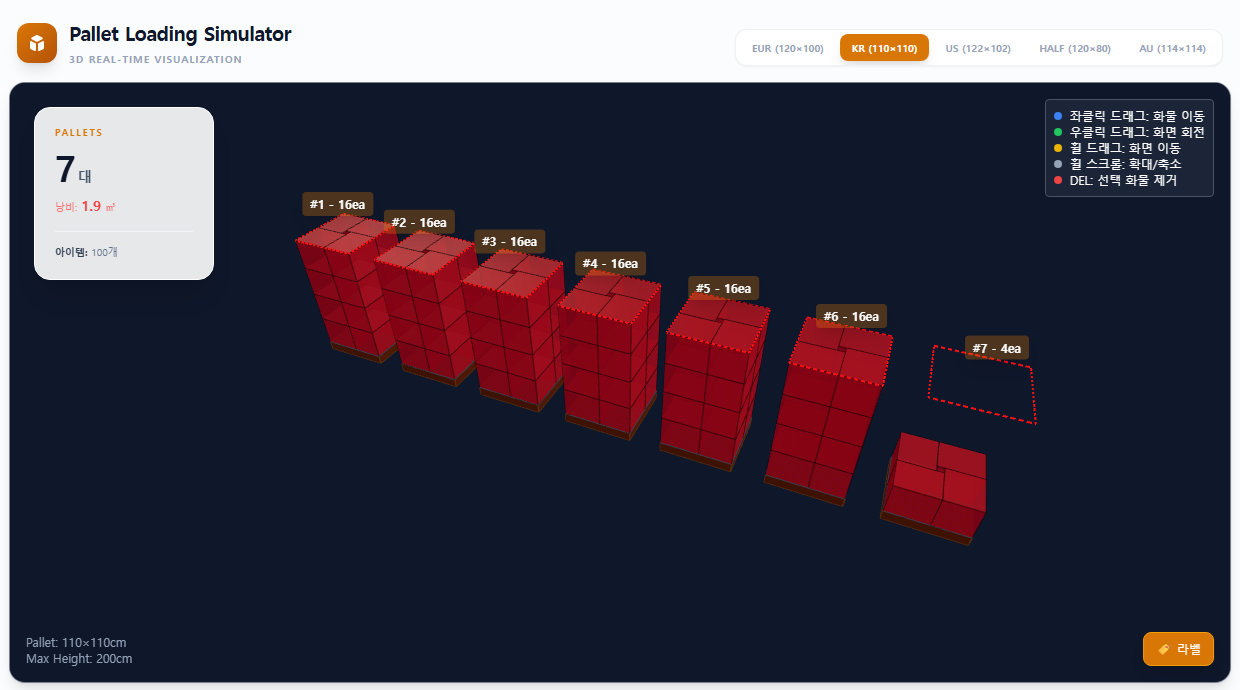The height and width of the screenshot is (690, 1240).
Task: Select the short cargo stack on pallet 7
Action: [936, 485]
